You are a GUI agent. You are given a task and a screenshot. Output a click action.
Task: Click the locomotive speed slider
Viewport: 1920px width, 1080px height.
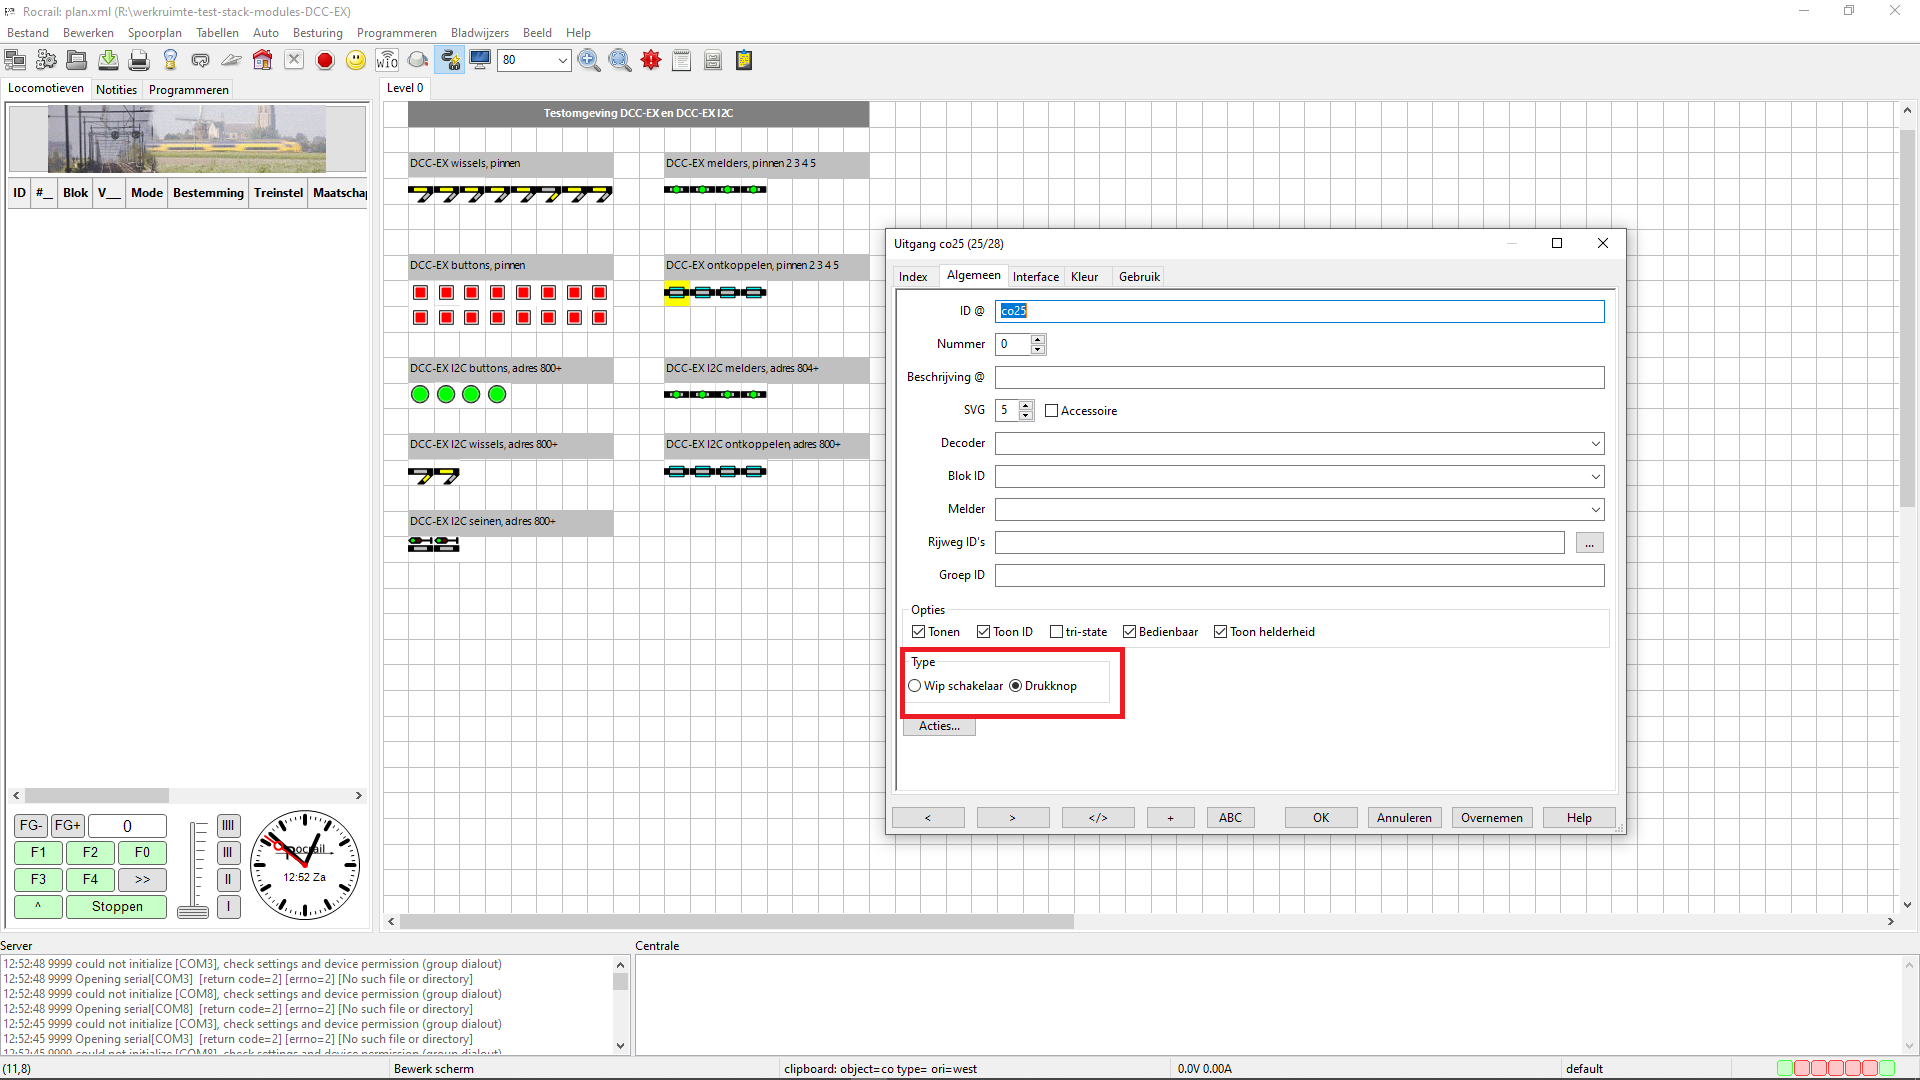[x=193, y=868]
